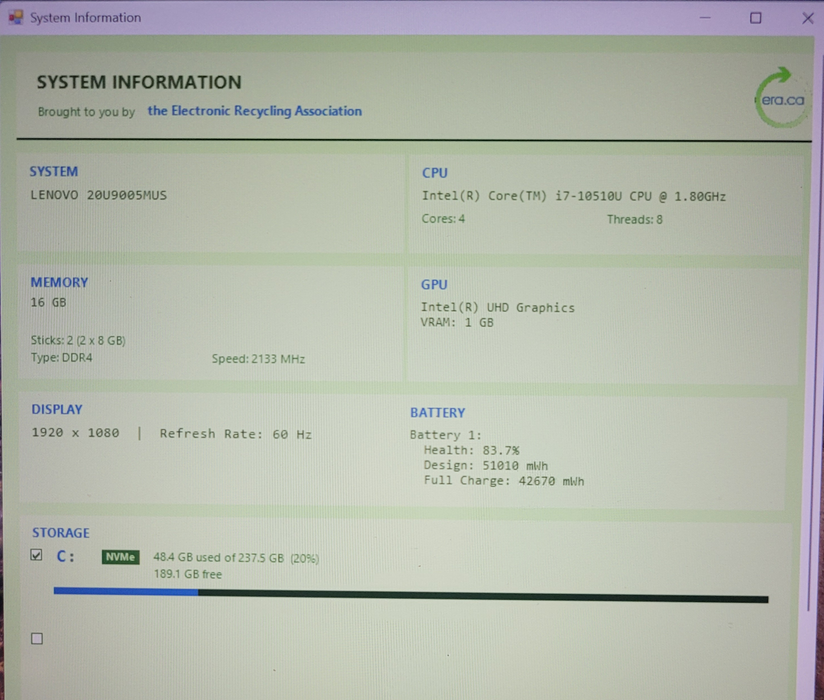Image resolution: width=824 pixels, height=700 pixels.
Task: Click the MEMORY section heading
Action: pyautogui.click(x=59, y=282)
